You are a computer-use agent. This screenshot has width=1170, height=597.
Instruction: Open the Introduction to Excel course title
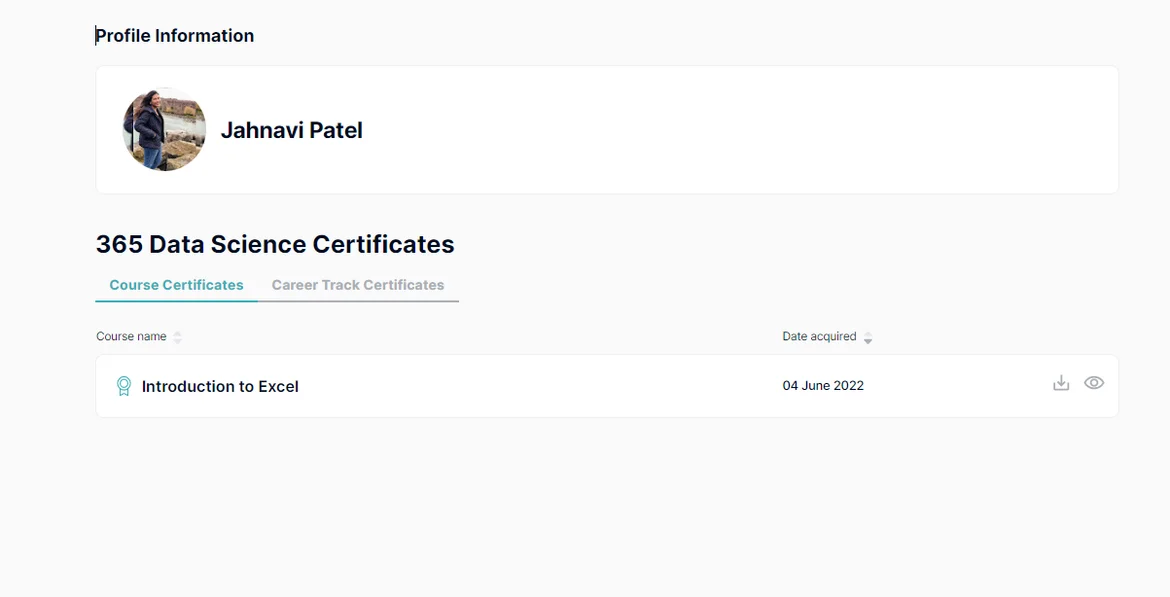220,386
